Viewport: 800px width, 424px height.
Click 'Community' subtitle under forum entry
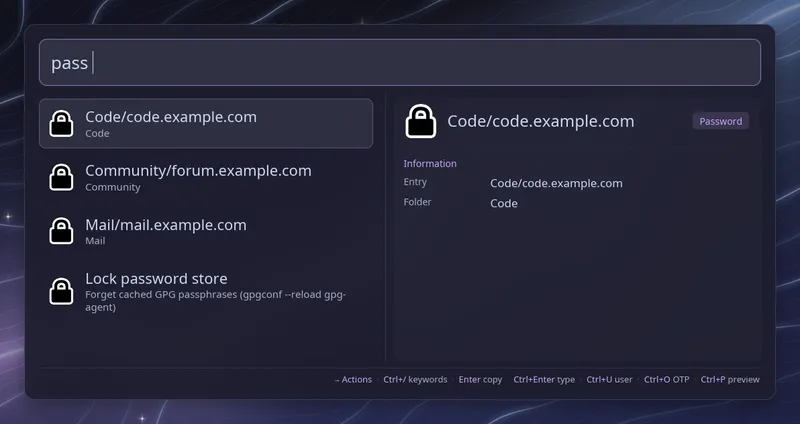coord(113,187)
